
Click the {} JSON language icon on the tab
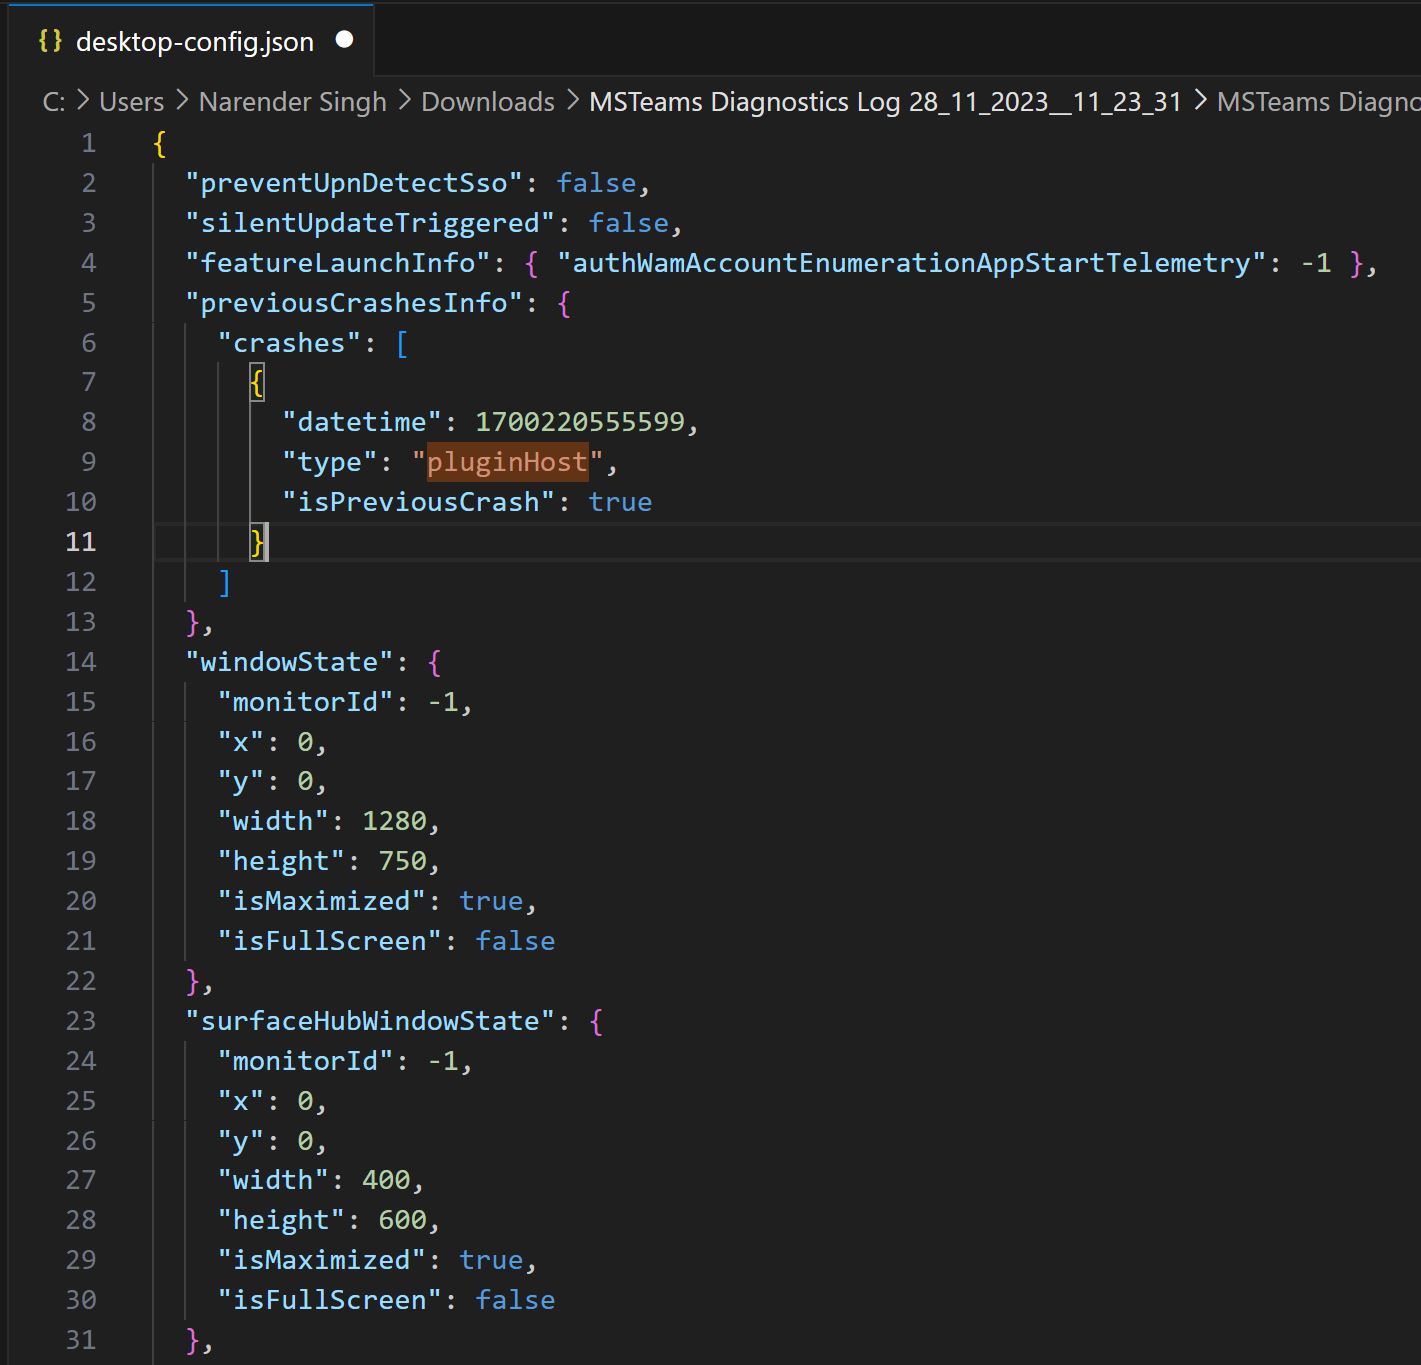pyautogui.click(x=48, y=42)
